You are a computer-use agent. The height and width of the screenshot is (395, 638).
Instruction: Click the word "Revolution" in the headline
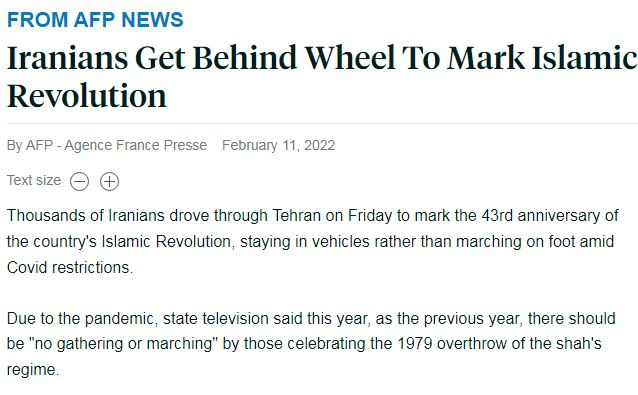[87, 96]
